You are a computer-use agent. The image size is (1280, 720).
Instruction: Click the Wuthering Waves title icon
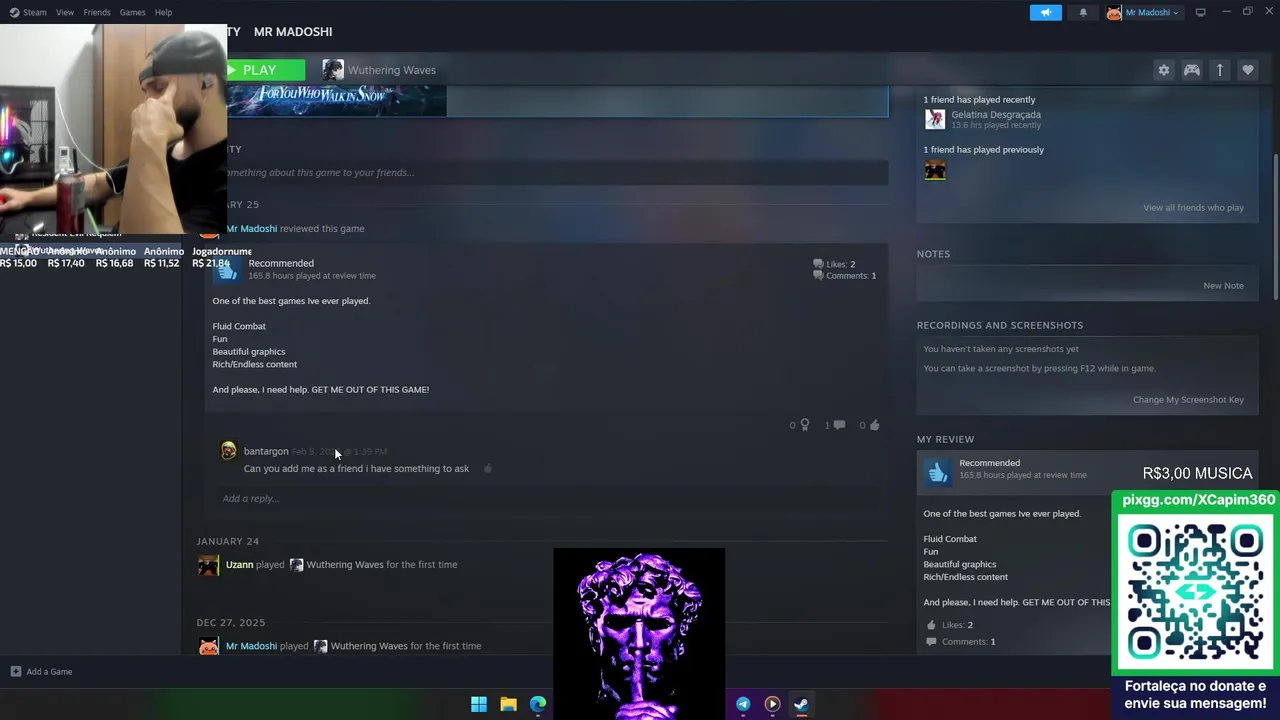coord(333,70)
